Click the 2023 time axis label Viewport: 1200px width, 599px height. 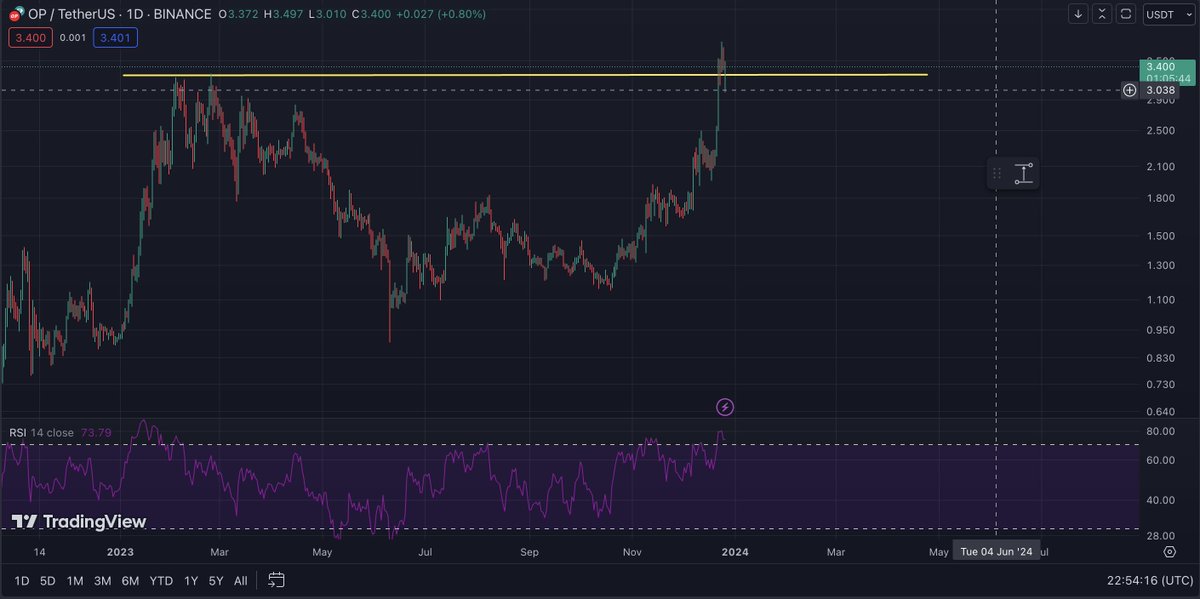coord(119,551)
